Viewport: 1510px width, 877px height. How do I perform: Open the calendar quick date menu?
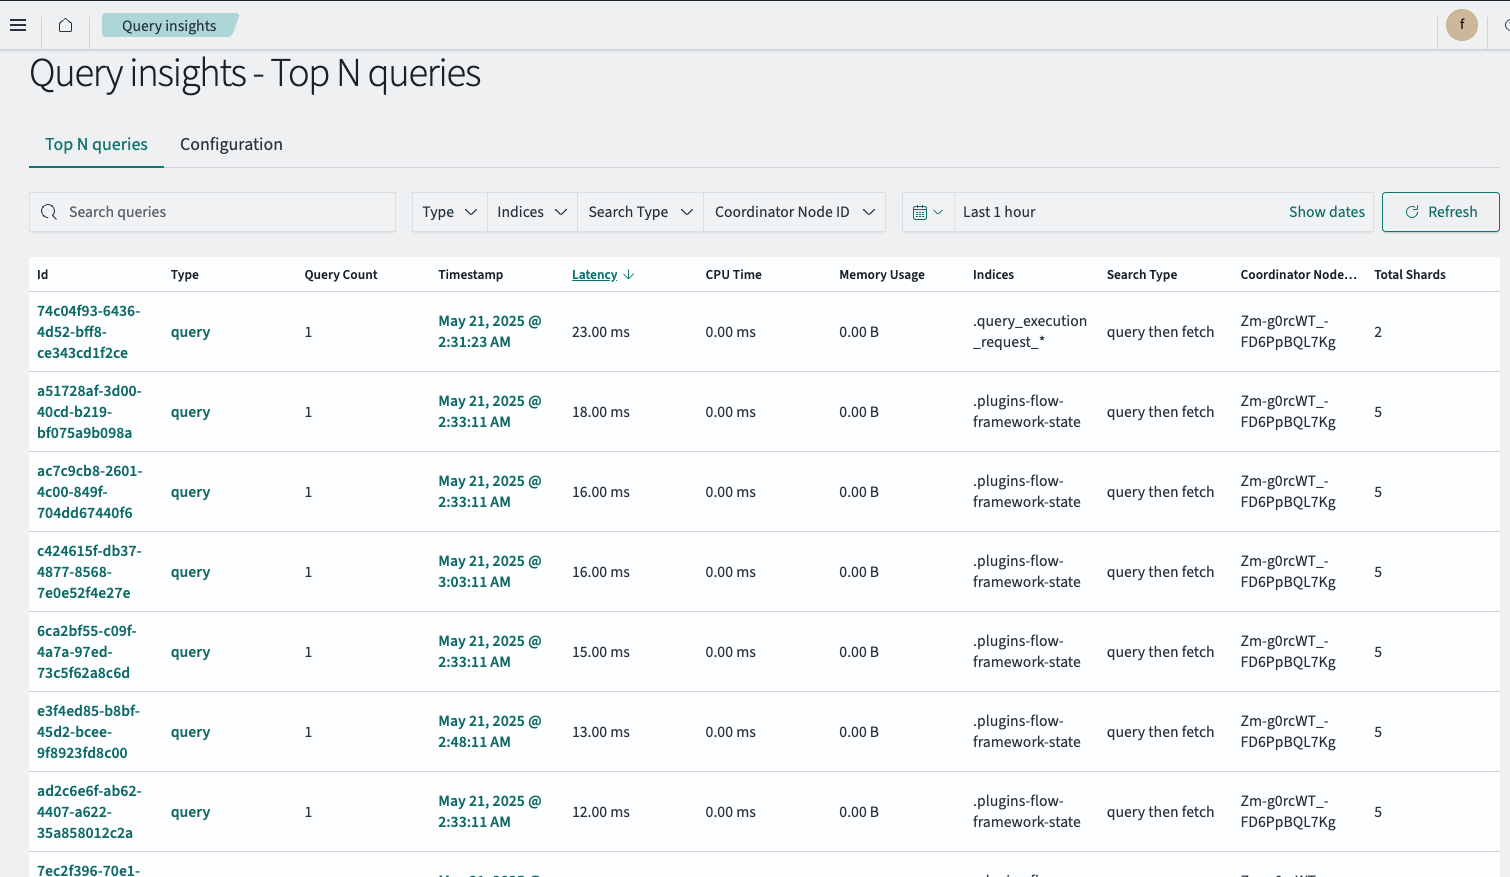(927, 212)
